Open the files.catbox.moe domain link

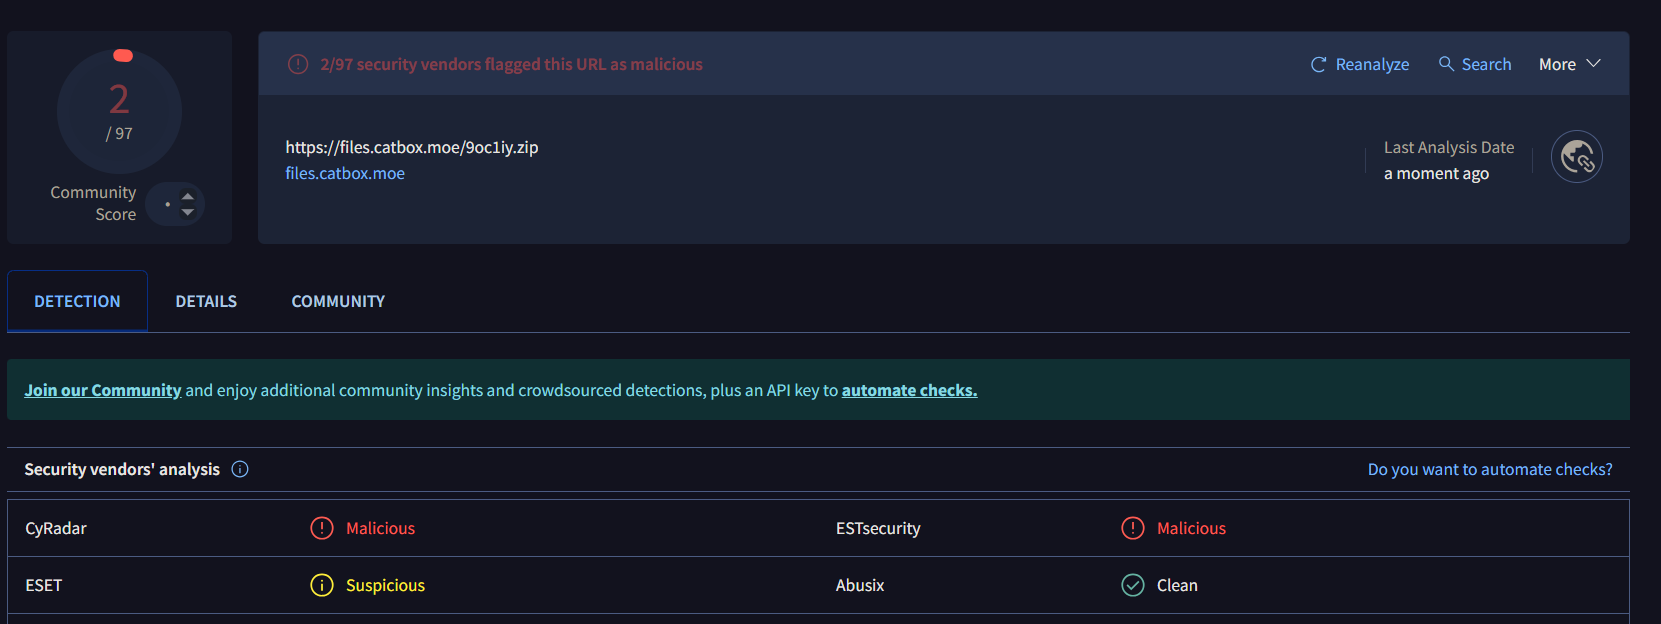pos(345,173)
